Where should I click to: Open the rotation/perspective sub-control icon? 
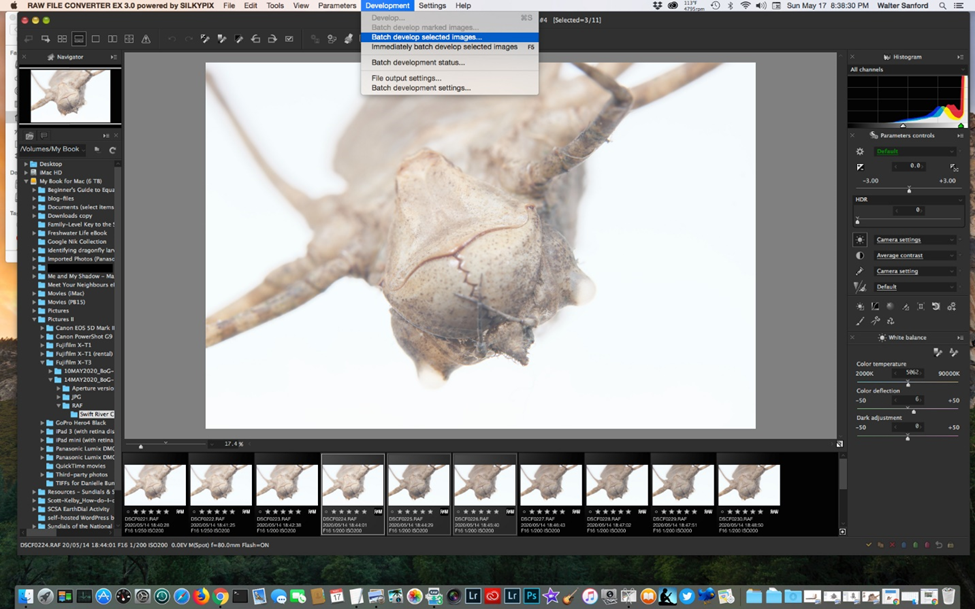[936, 306]
